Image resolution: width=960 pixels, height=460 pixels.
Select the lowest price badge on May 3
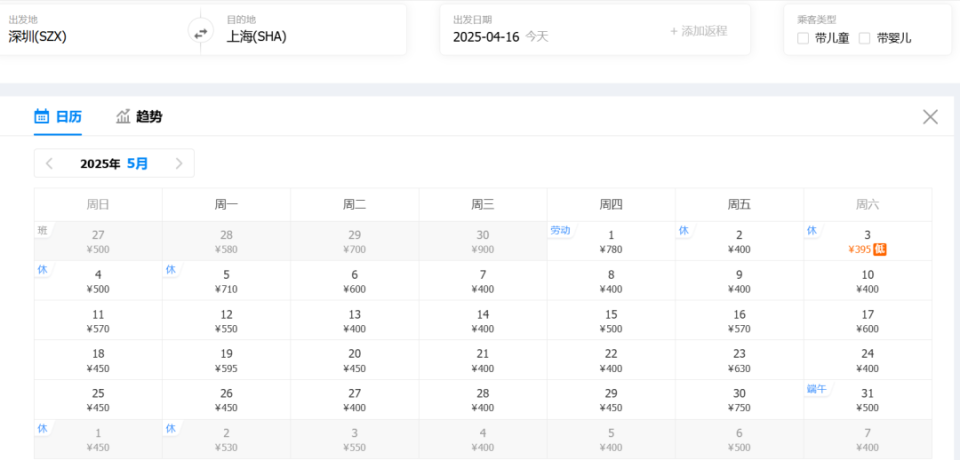point(880,249)
